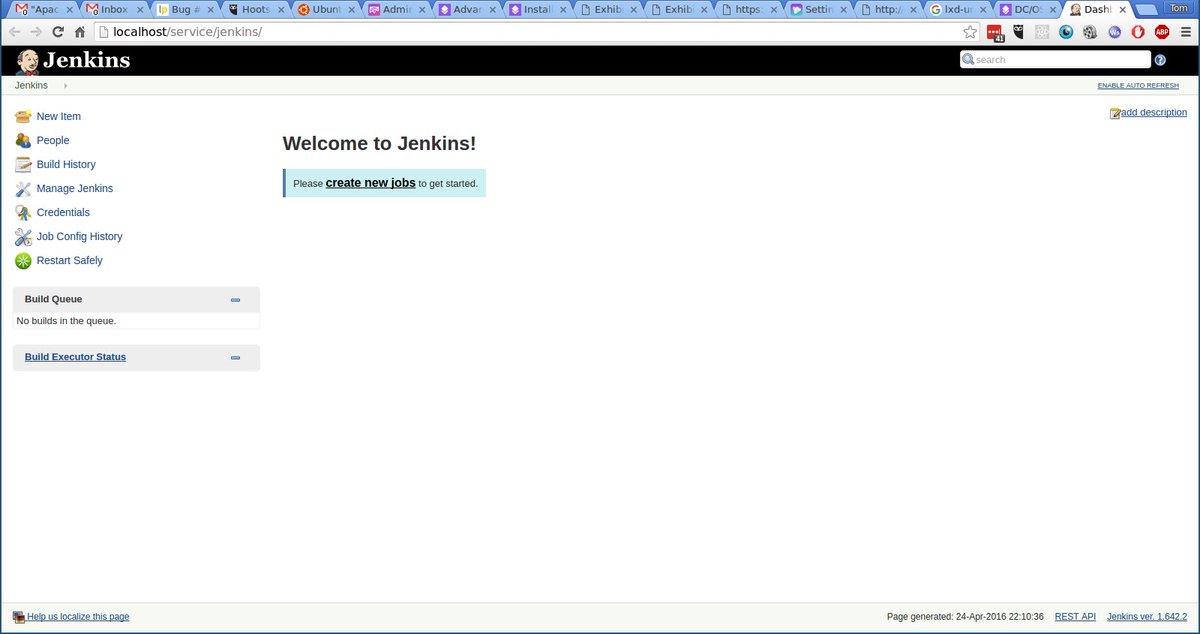Click the Build Queue panel title
This screenshot has width=1200, height=634.
tap(54, 299)
